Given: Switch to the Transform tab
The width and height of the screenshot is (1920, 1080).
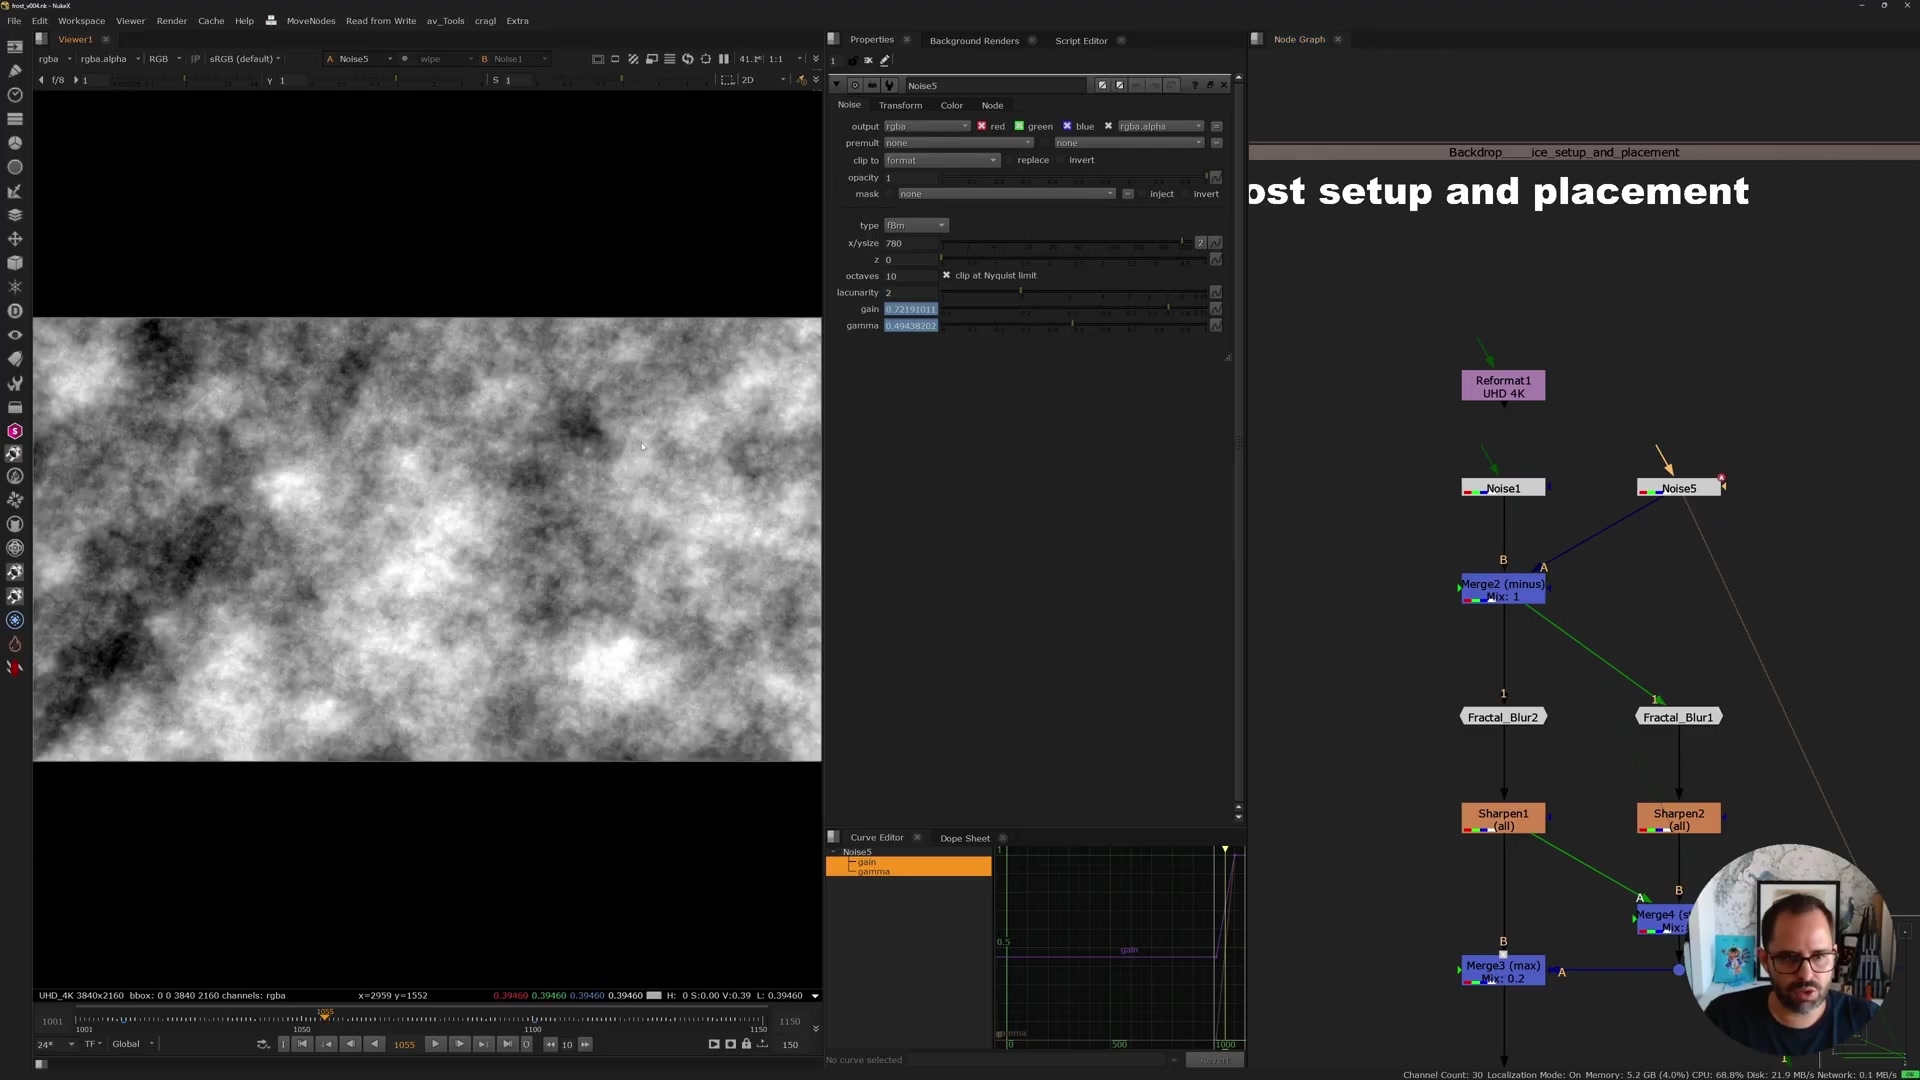Looking at the screenshot, I should [900, 105].
